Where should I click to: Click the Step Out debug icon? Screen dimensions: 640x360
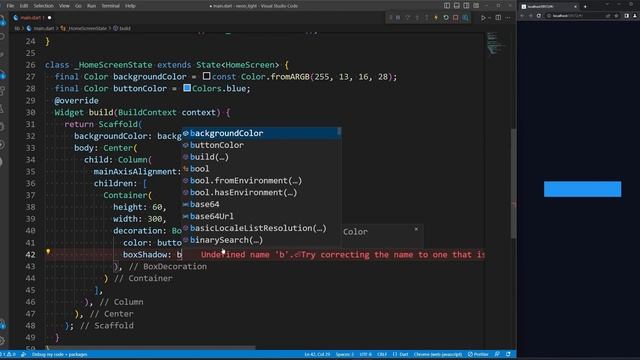point(427,18)
